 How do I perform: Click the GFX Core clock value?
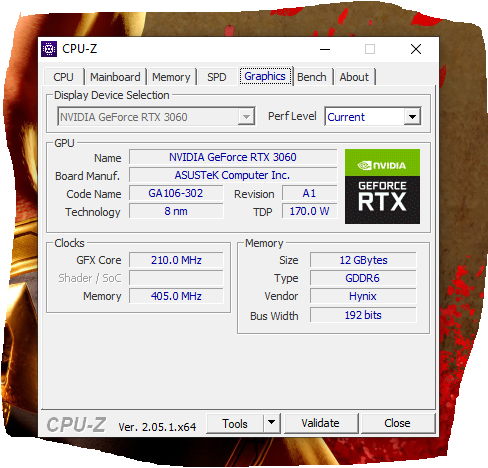(176, 260)
